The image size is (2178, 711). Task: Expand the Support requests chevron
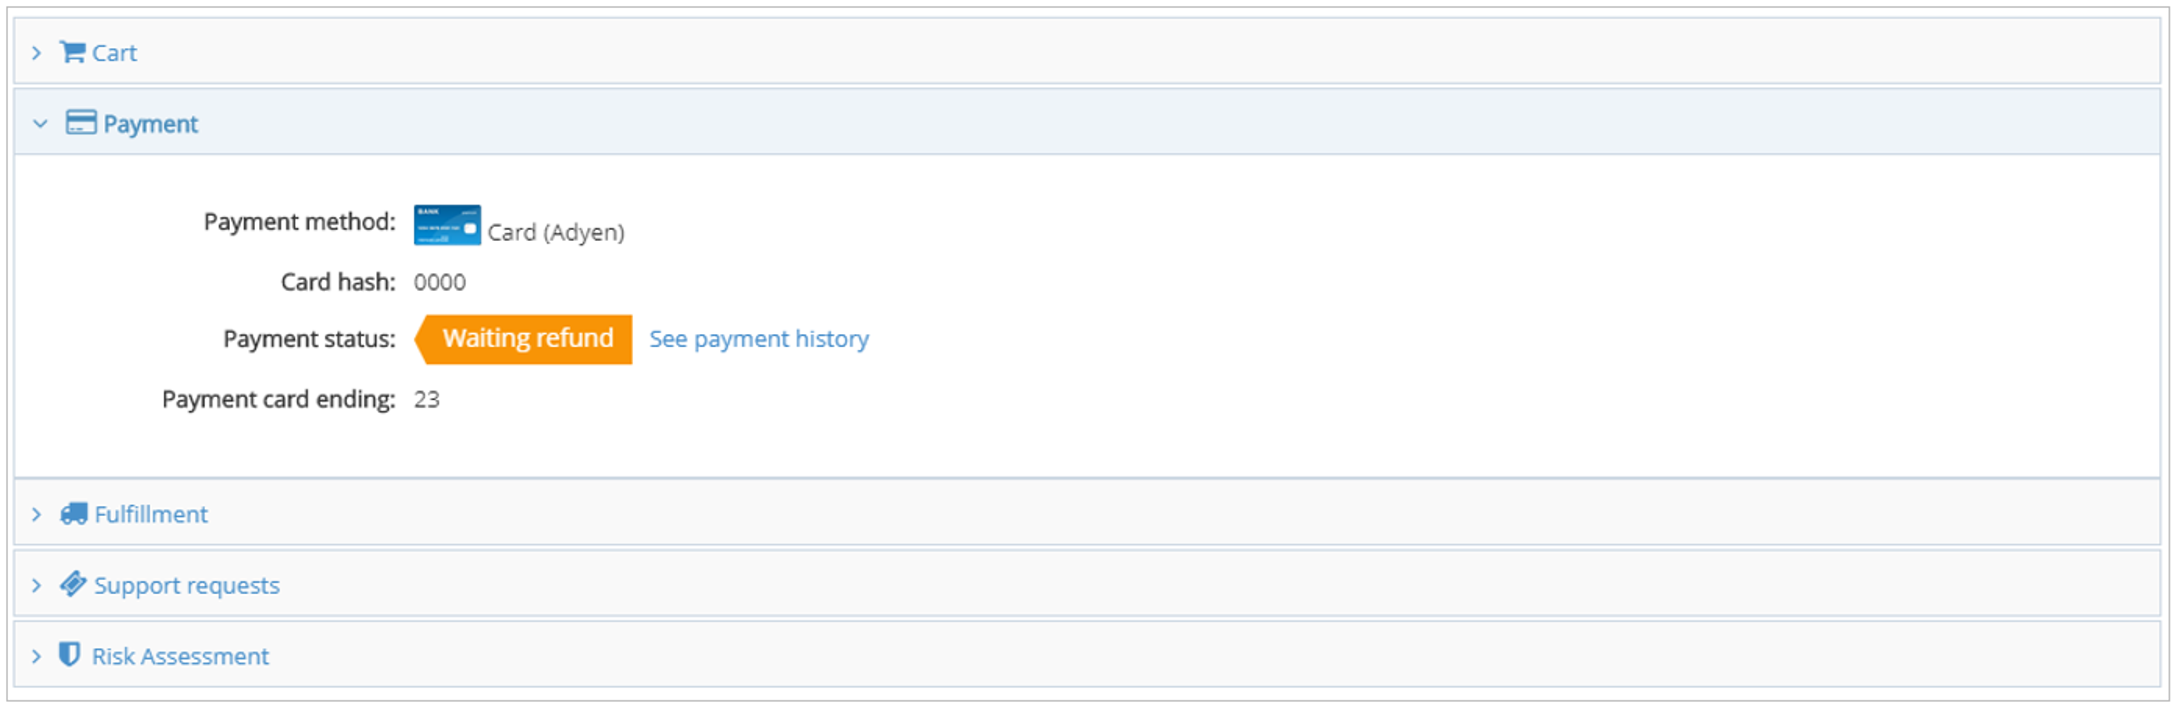pos(37,586)
